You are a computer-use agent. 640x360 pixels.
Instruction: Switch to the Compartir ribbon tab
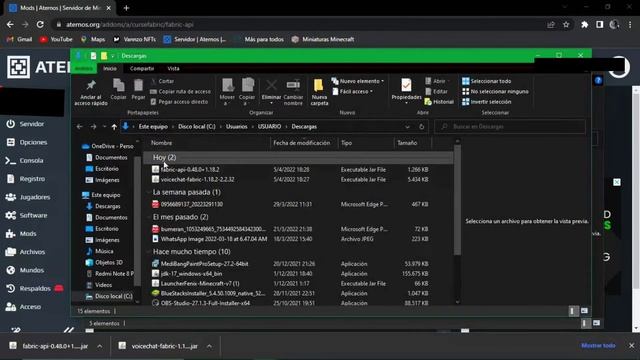142,69
